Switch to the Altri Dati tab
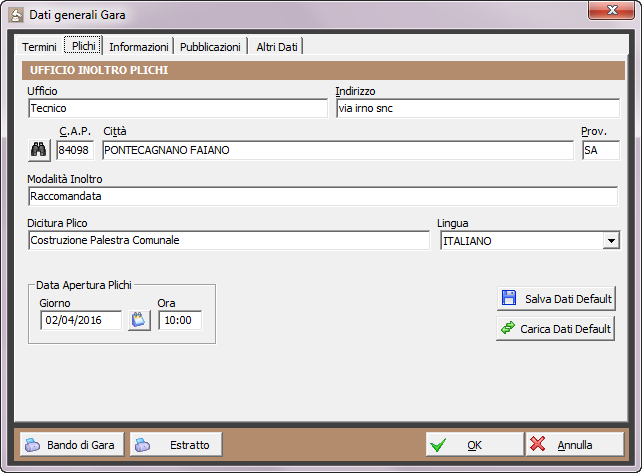Viewport: 642px width, 473px height. click(x=277, y=47)
